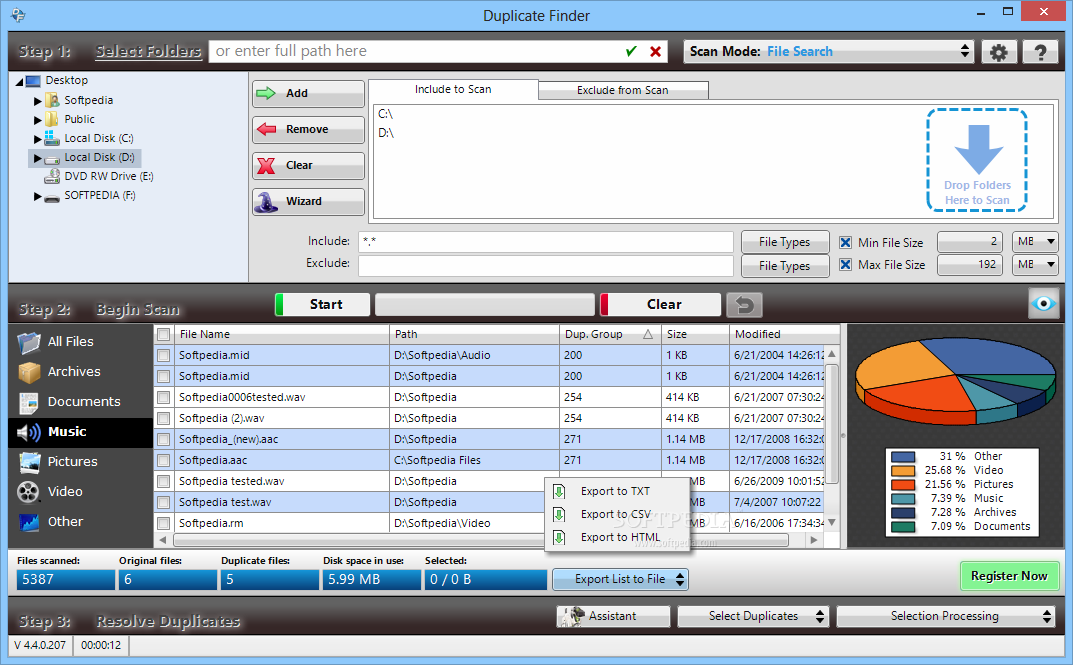Viewport: 1073px width, 665px height.
Task: Open the Export List to File dropdown
Action: pyautogui.click(x=621, y=579)
